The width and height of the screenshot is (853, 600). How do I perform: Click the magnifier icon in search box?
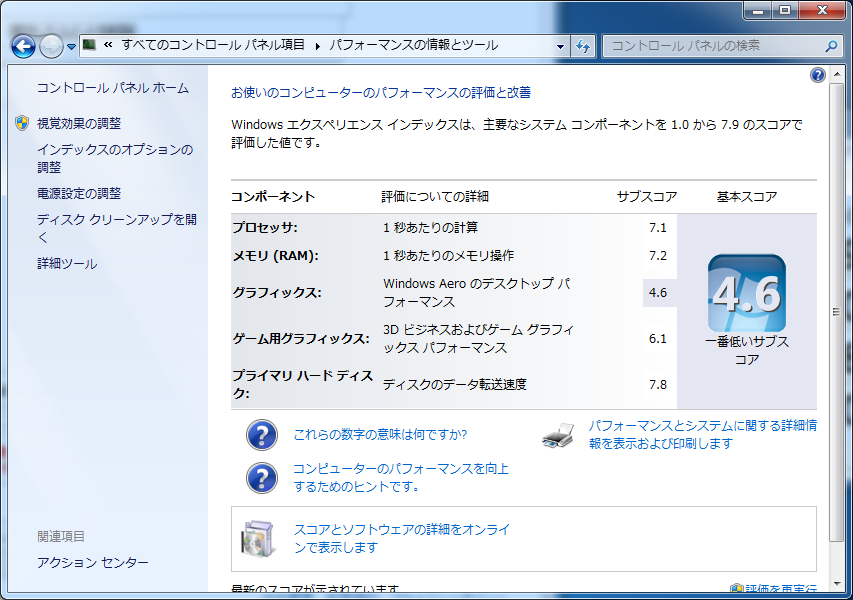pos(831,46)
